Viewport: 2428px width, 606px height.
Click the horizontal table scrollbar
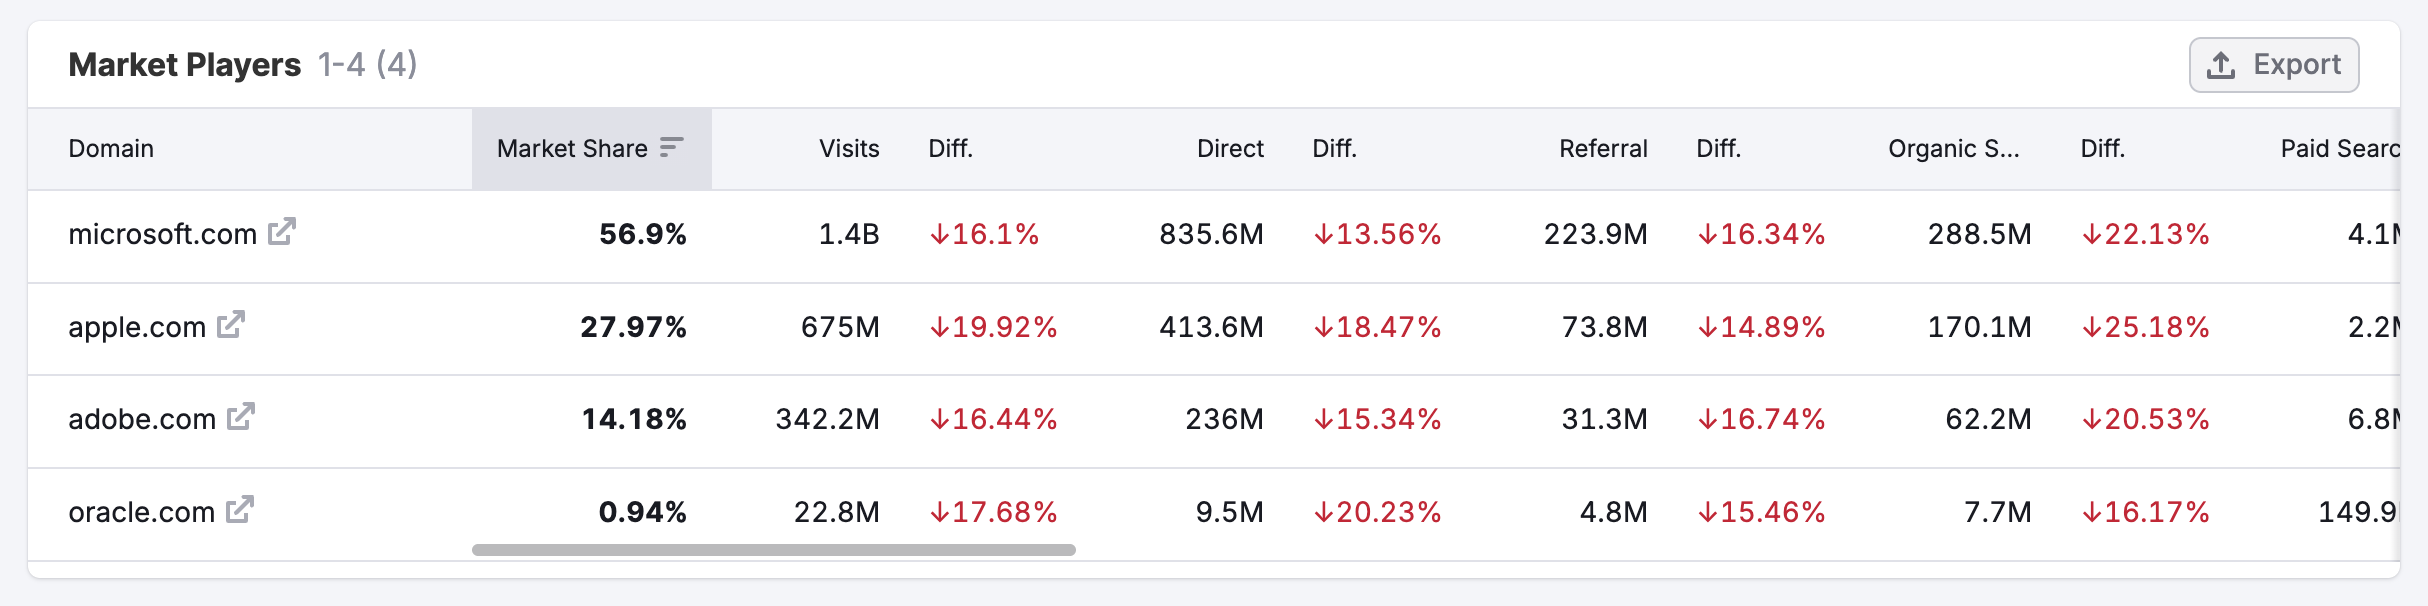pyautogui.click(x=773, y=550)
